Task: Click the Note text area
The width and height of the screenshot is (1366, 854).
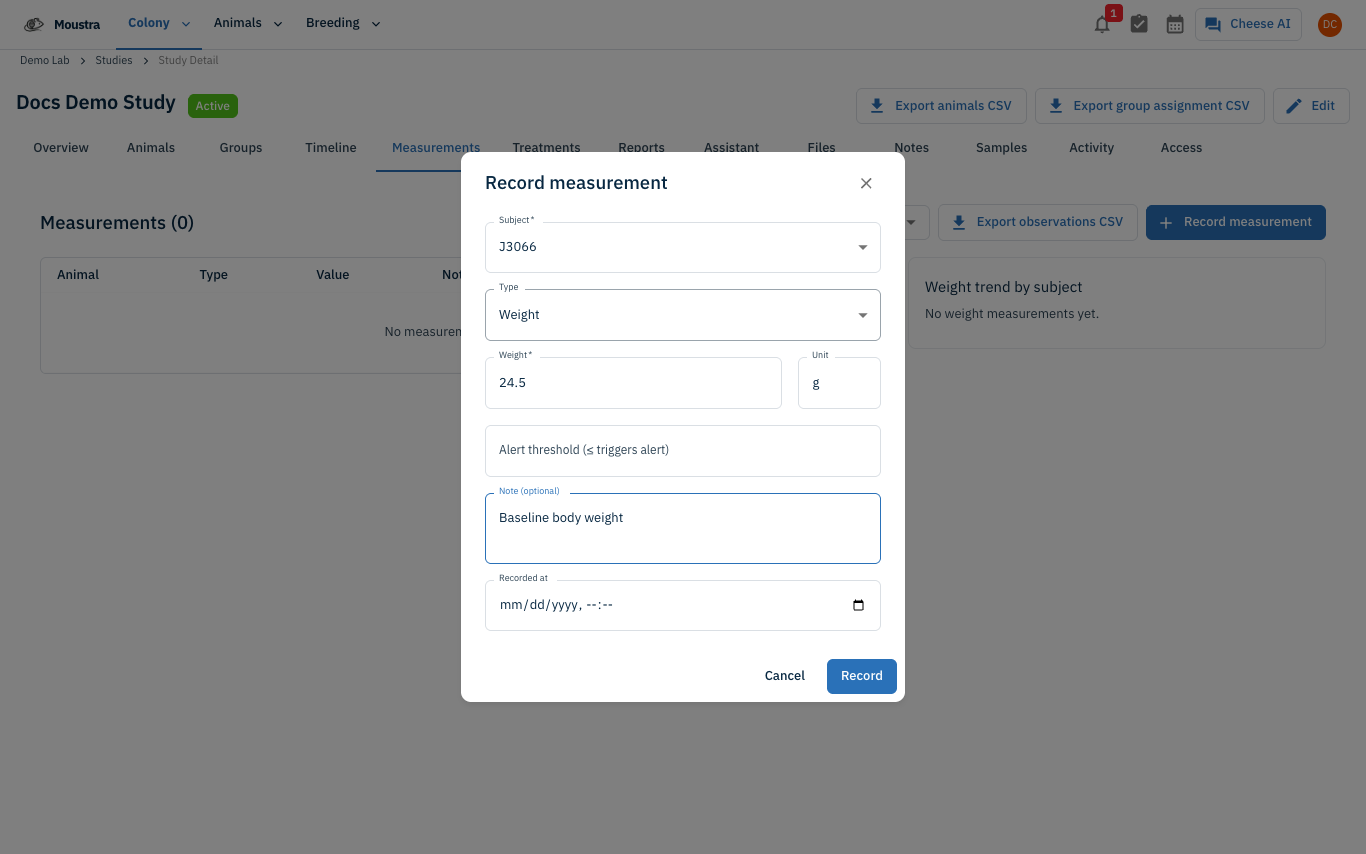Action: tap(683, 528)
